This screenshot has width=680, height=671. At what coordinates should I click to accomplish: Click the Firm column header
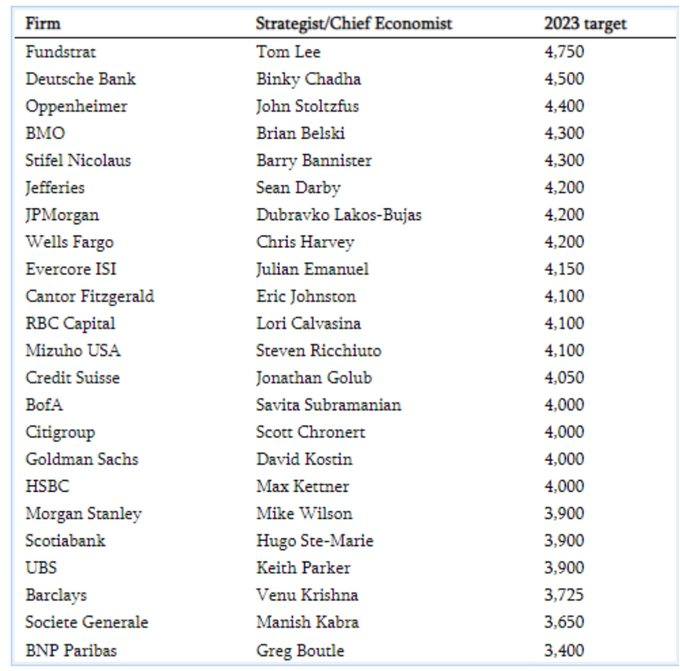click(42, 23)
